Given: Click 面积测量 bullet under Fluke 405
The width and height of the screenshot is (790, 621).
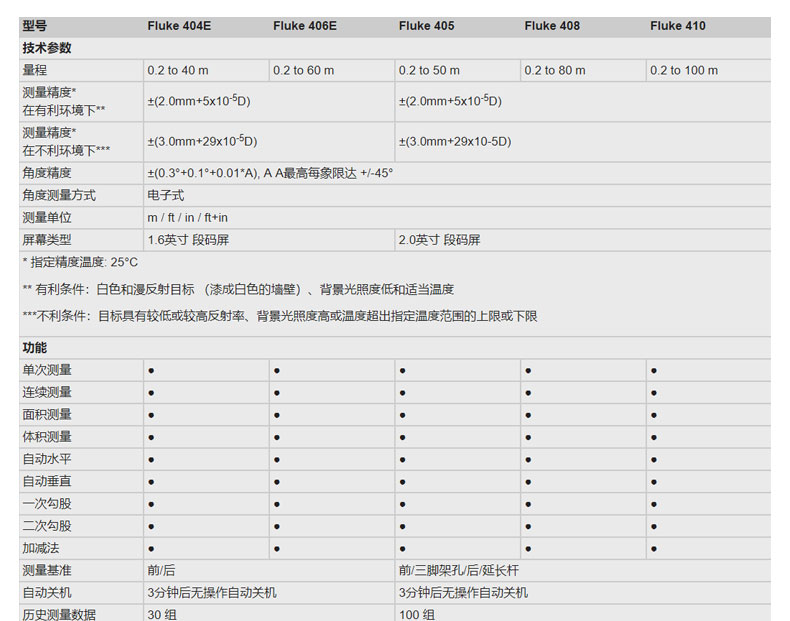Looking at the screenshot, I should point(402,415).
